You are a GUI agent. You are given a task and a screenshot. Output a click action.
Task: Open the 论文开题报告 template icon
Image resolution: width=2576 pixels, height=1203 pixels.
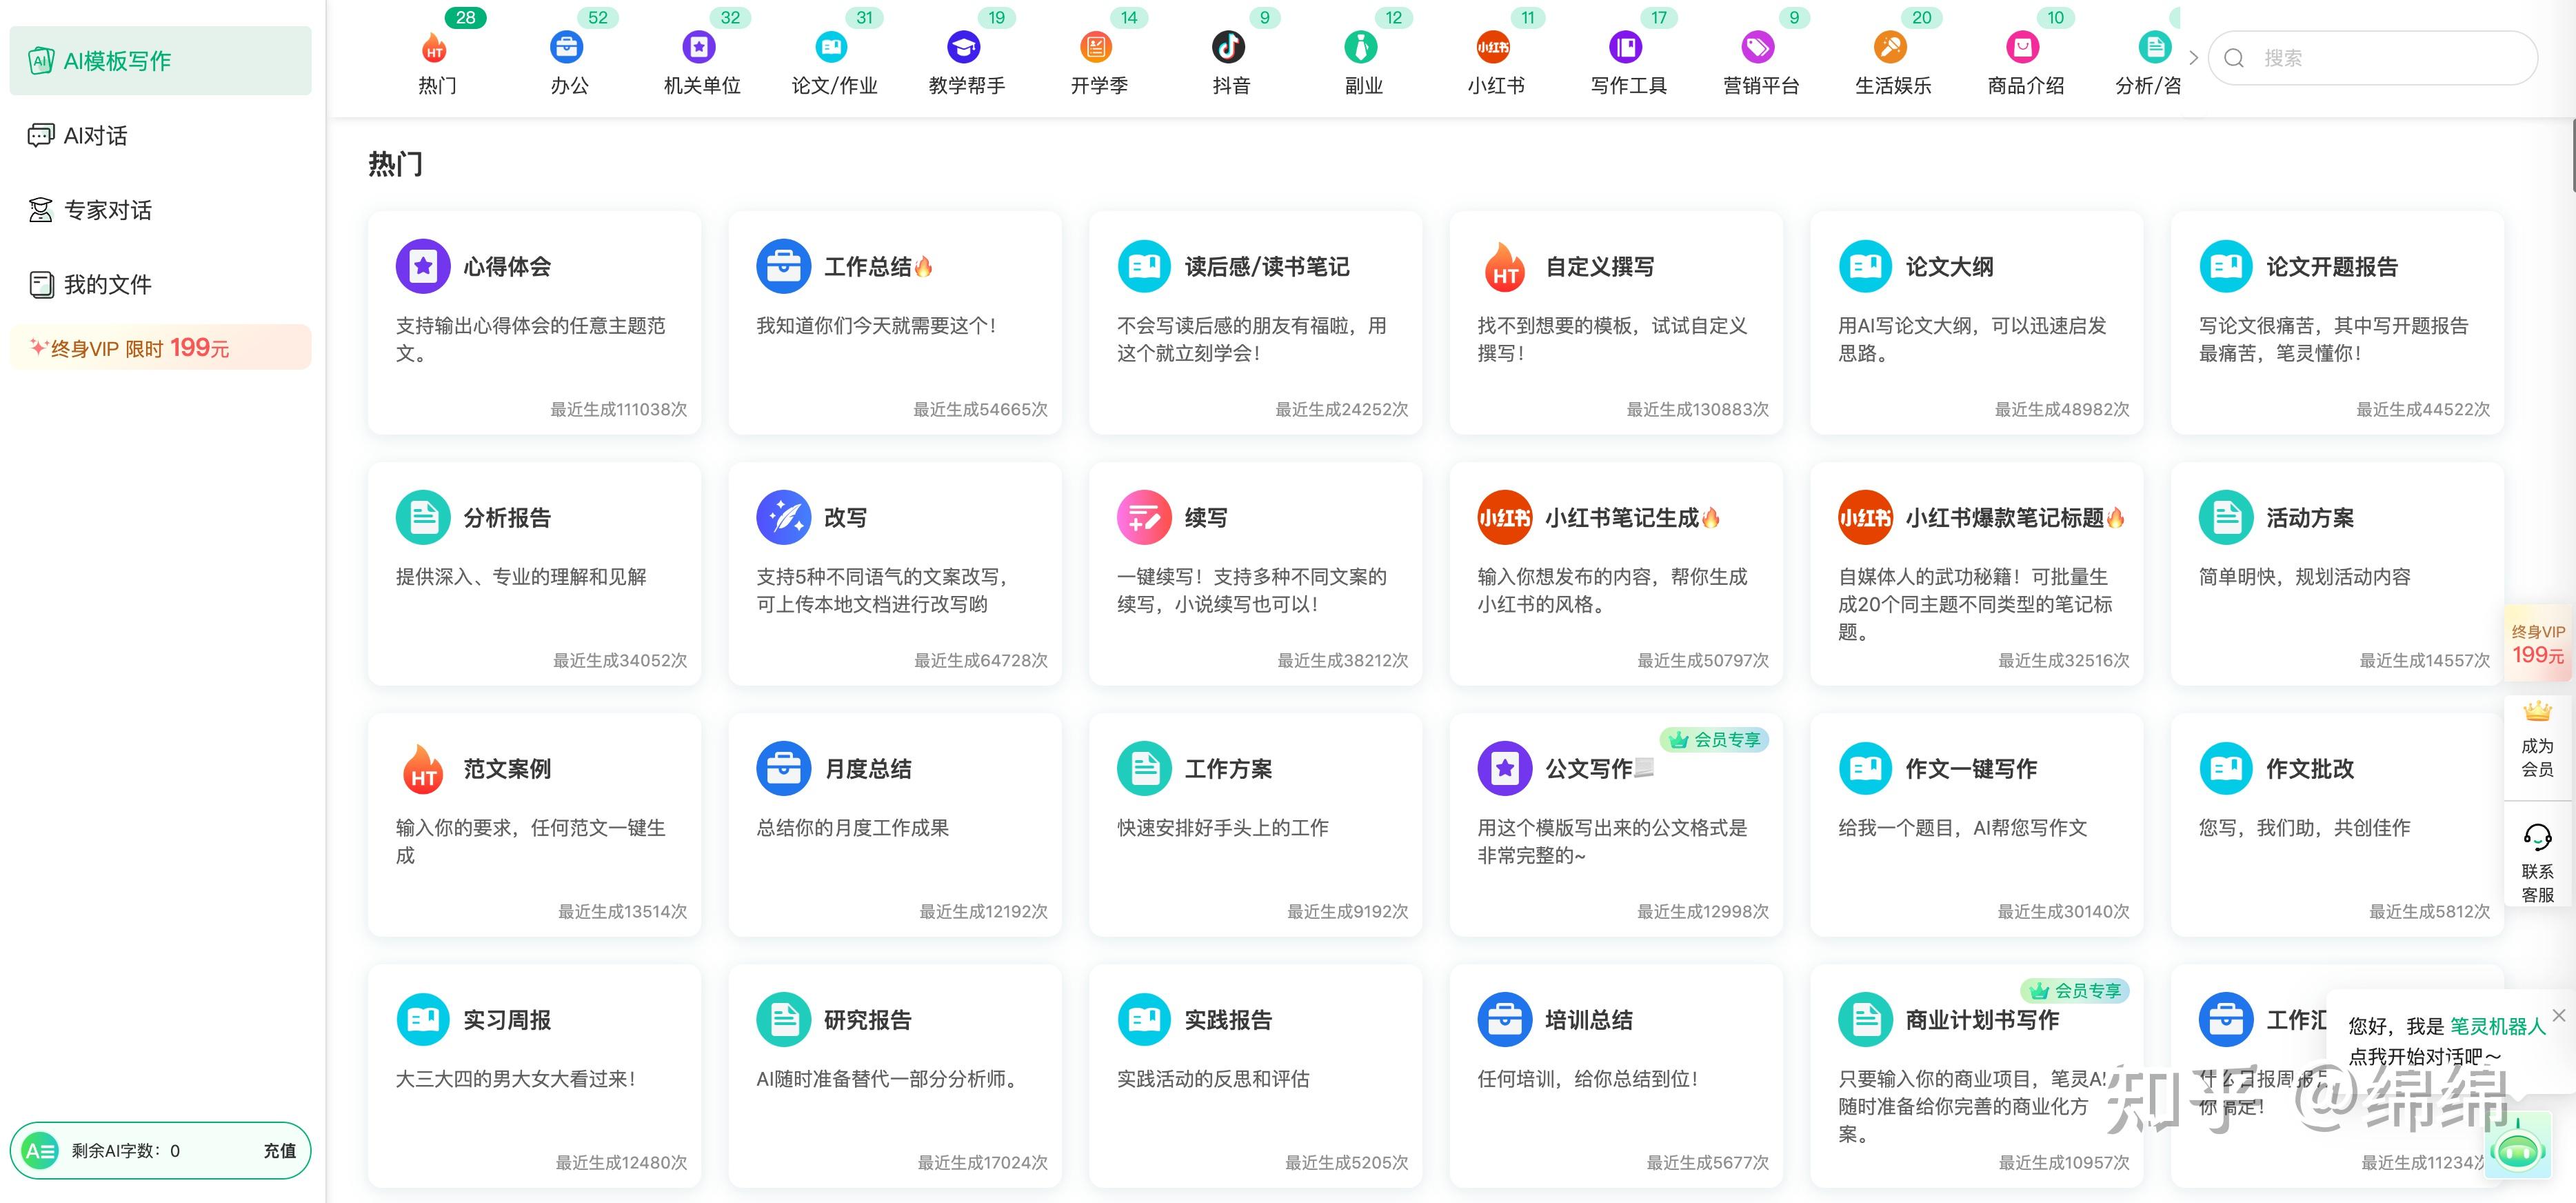tap(2226, 266)
